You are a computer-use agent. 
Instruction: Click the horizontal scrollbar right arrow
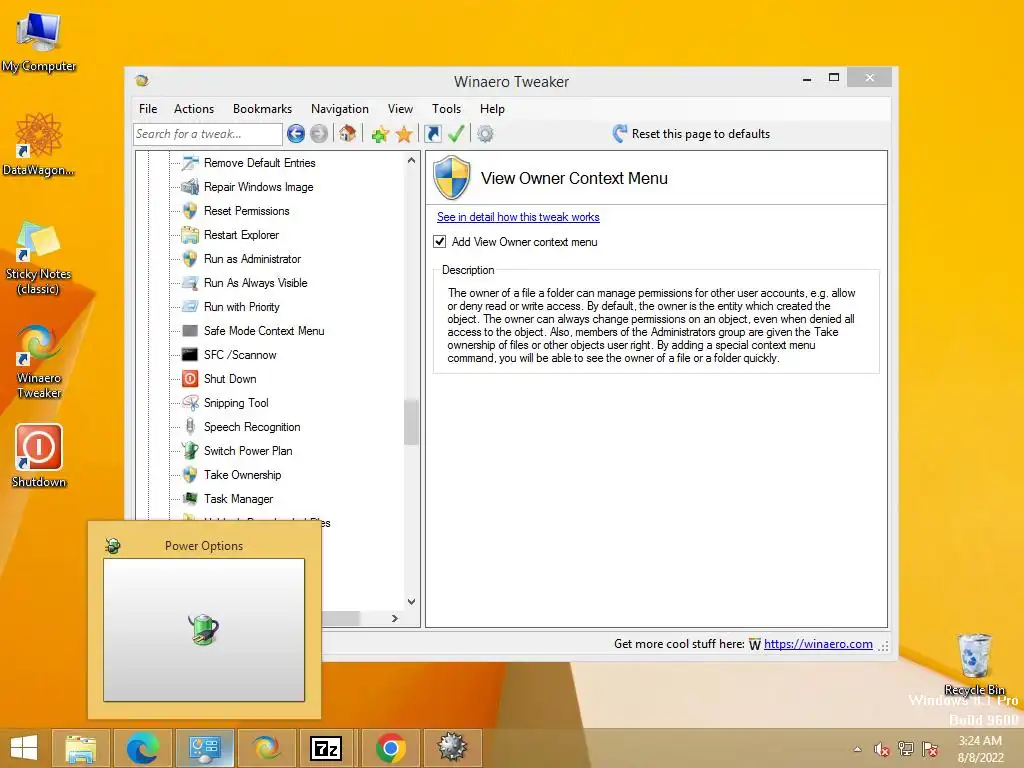(x=394, y=618)
